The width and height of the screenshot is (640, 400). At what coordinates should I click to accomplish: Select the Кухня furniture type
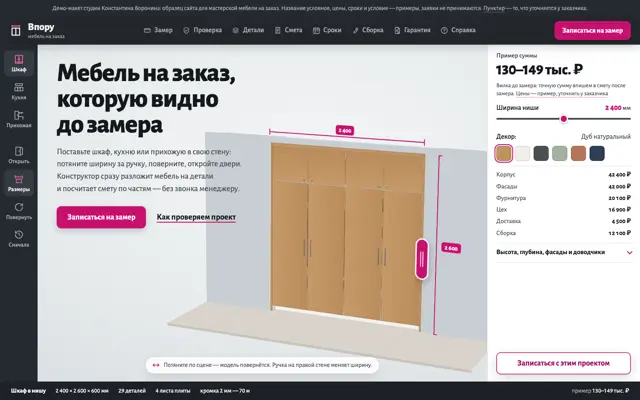(19, 91)
